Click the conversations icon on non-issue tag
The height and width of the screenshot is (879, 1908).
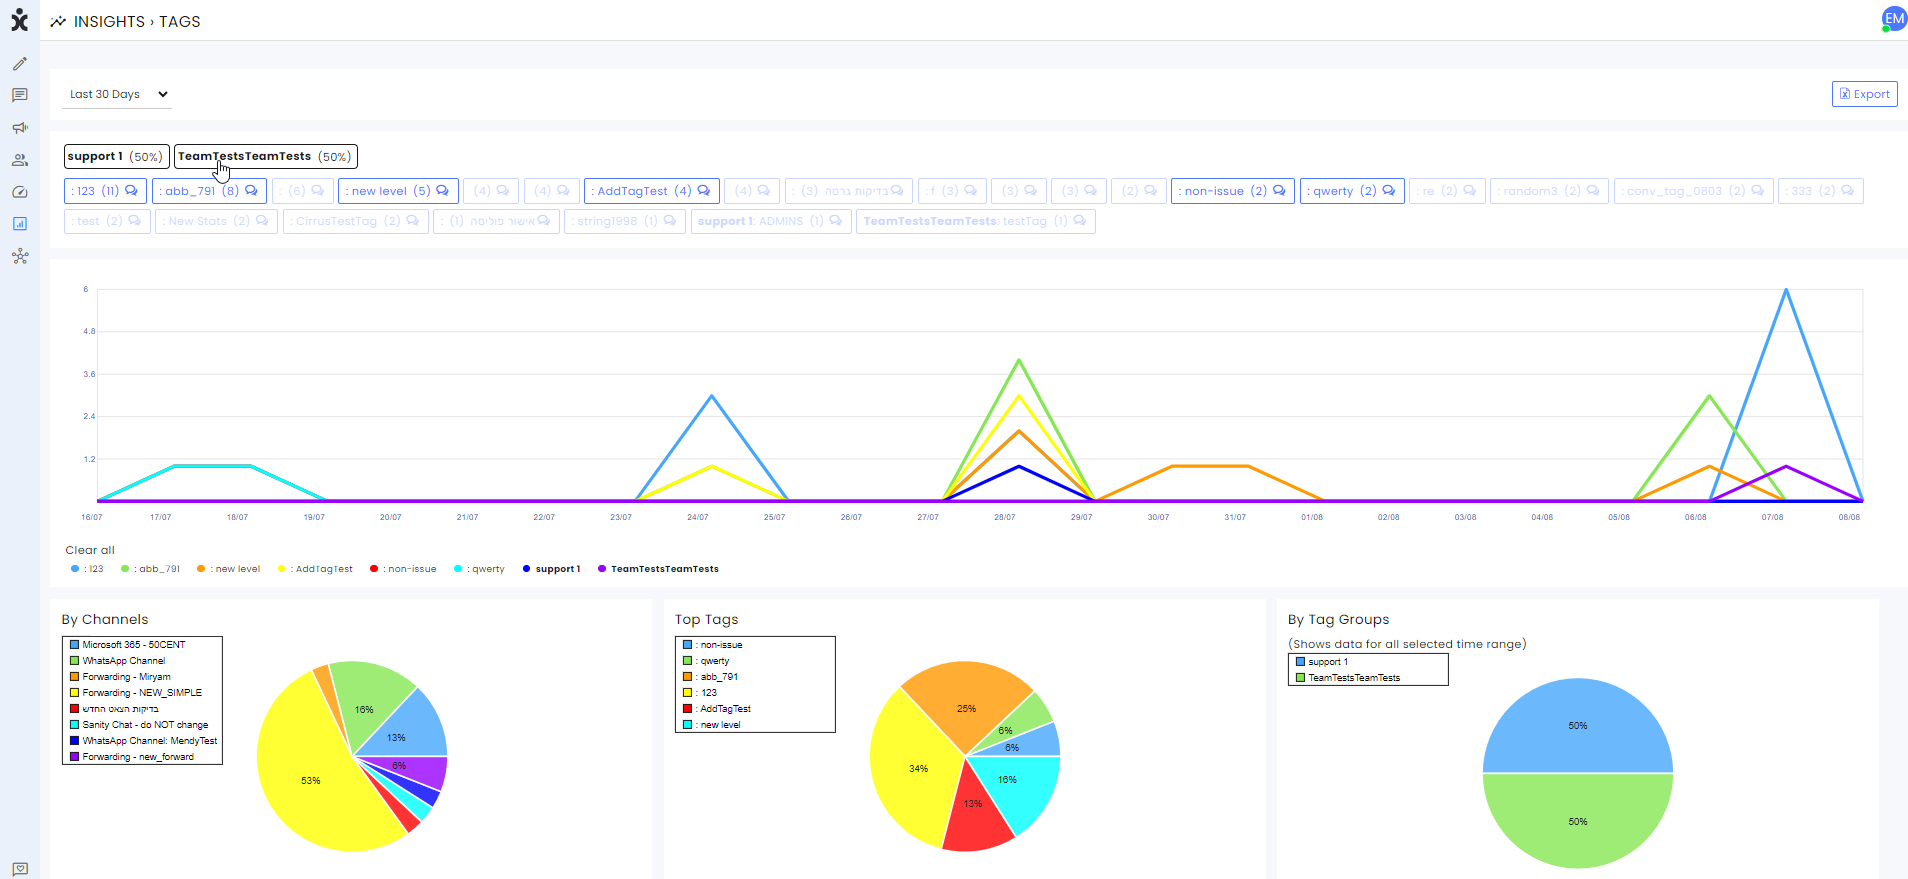tap(1279, 190)
